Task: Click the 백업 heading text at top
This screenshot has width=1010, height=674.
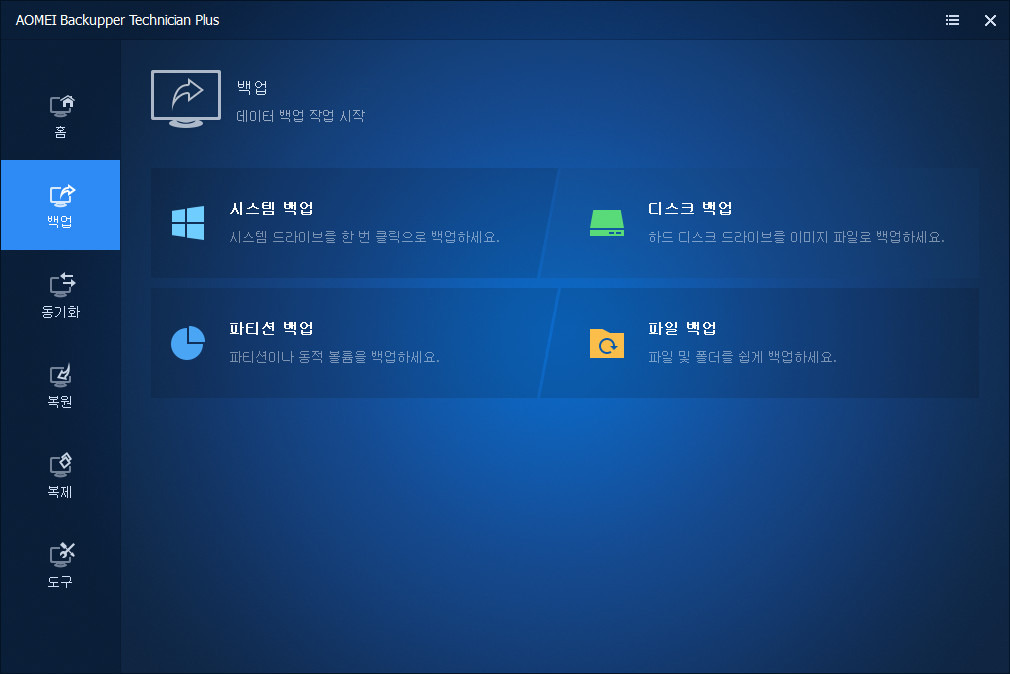Action: [252, 87]
